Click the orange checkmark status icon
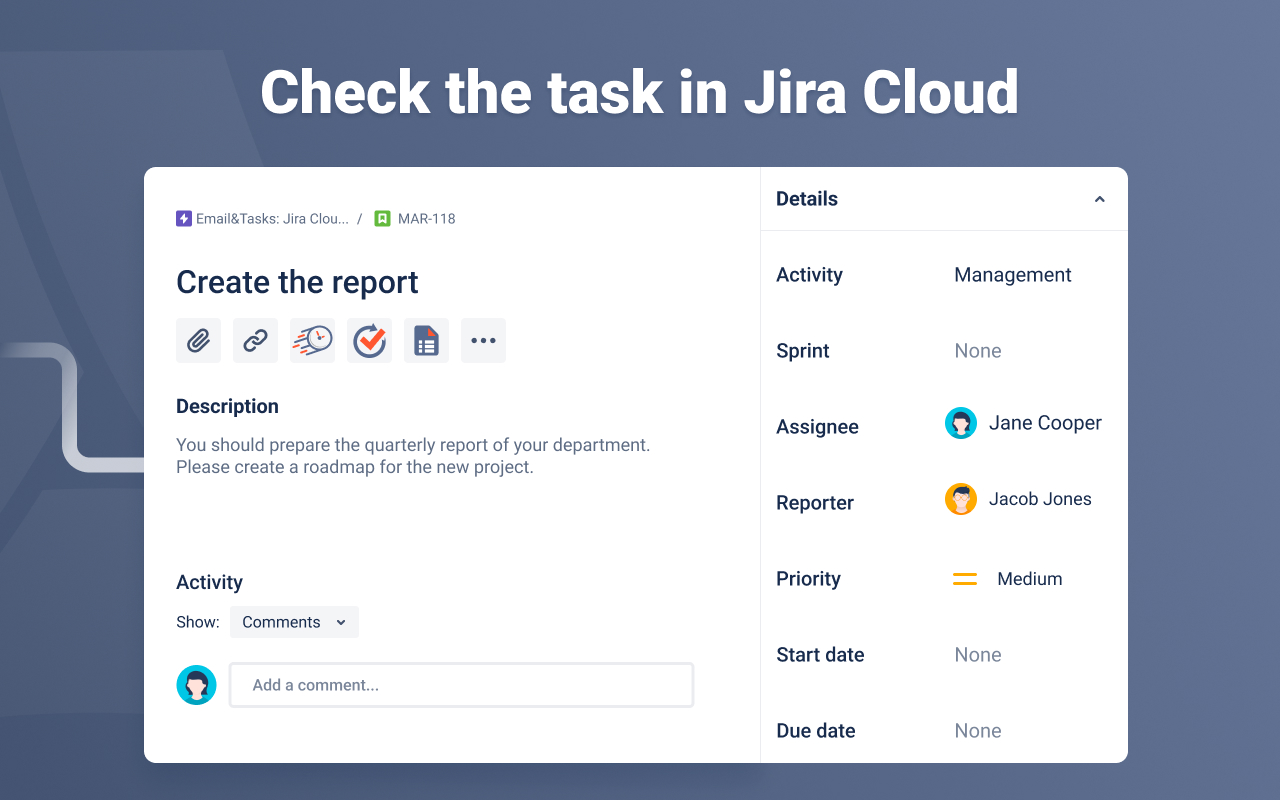This screenshot has width=1280, height=800. [x=369, y=340]
